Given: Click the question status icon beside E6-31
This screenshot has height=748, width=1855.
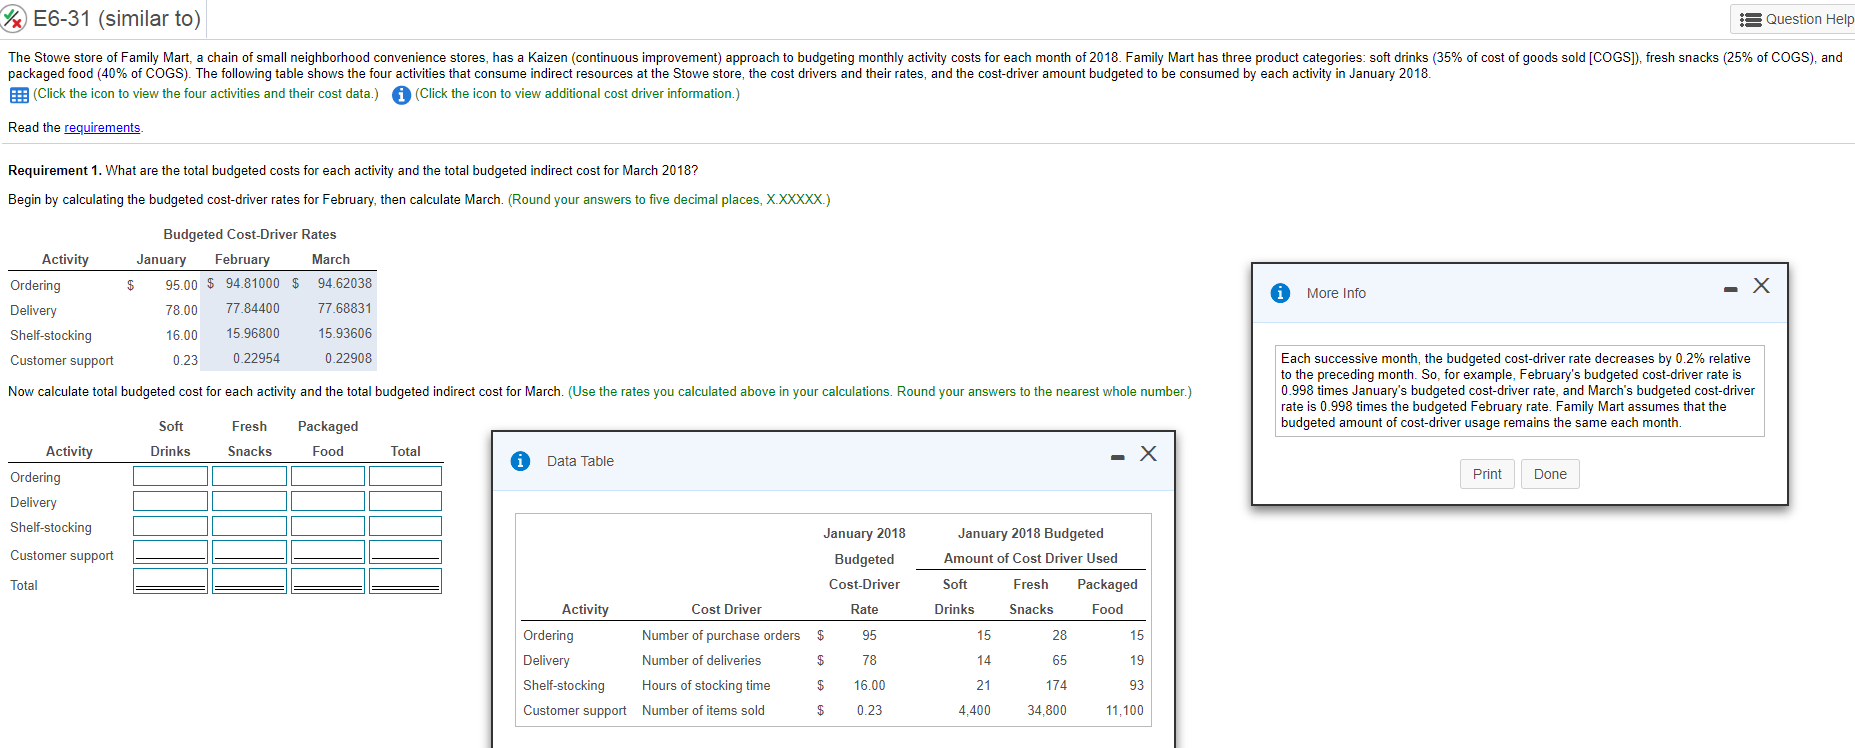Looking at the screenshot, I should pos(14,18).
